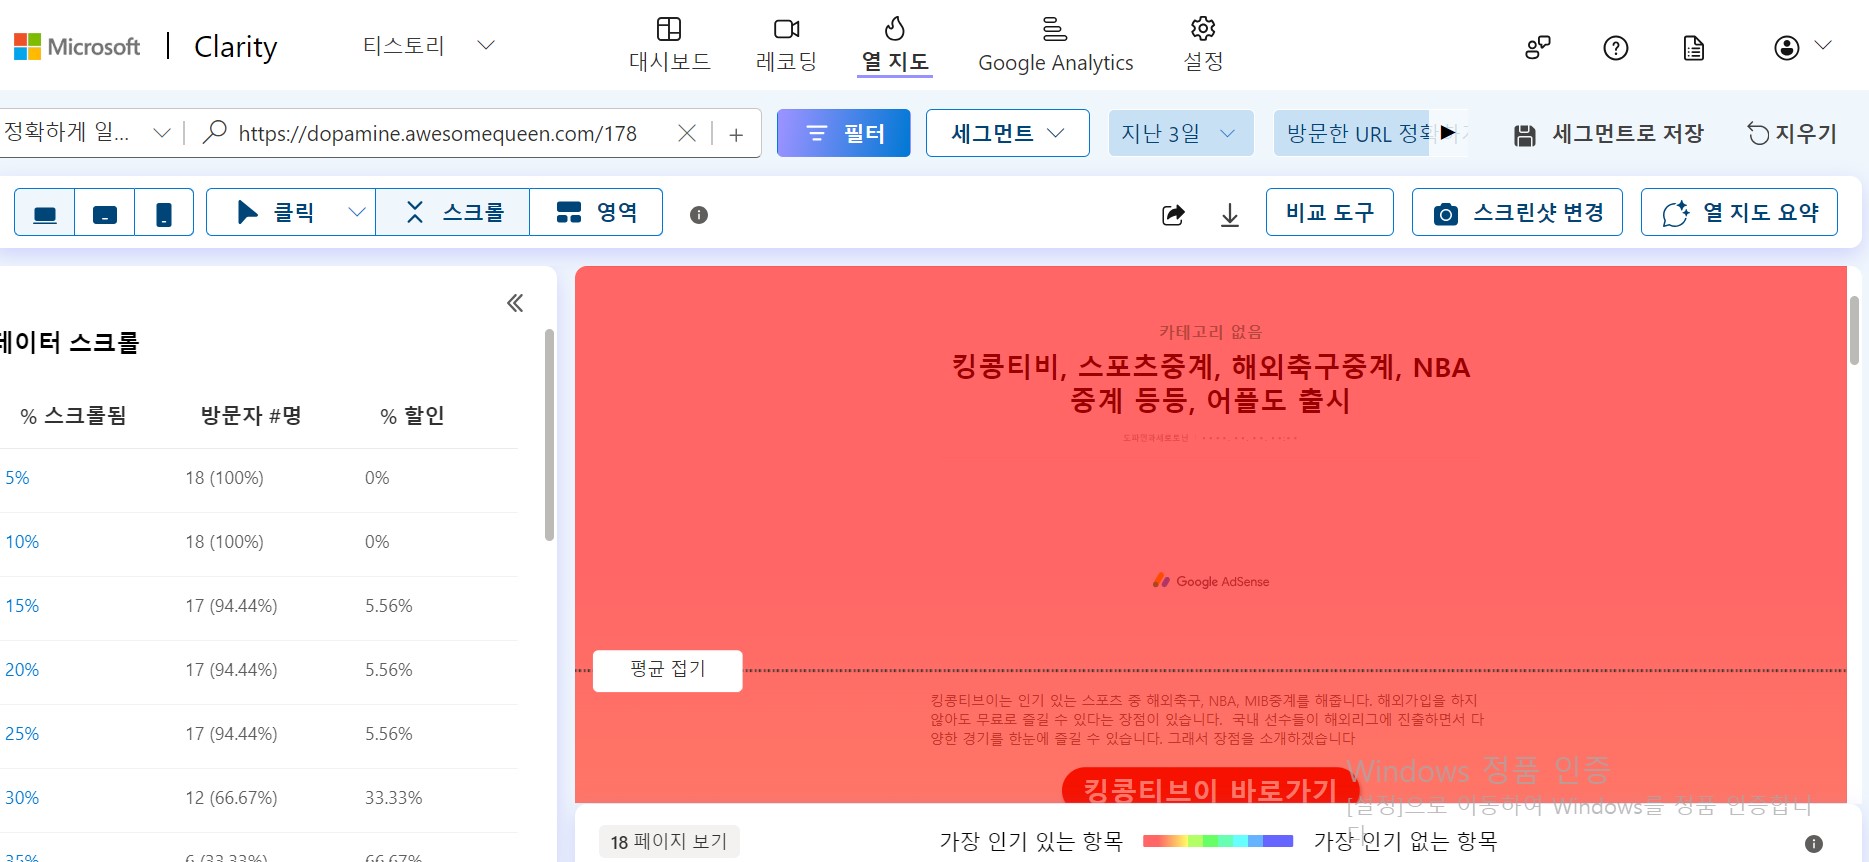Click the % 할인 column header
The image size is (1869, 862).
tap(412, 416)
